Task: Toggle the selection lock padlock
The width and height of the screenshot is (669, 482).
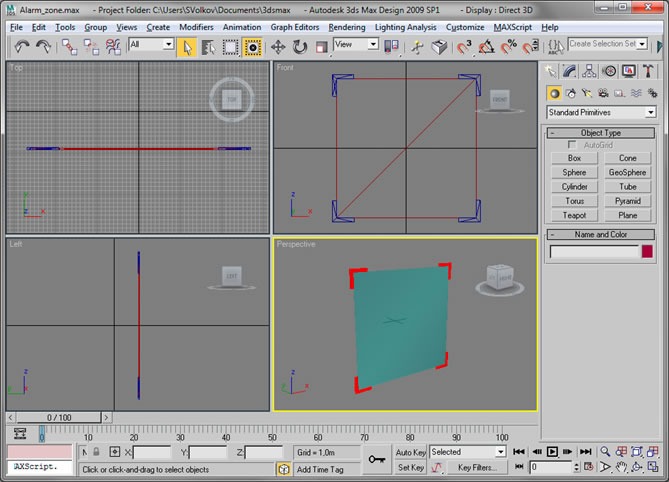Action: click(96, 452)
